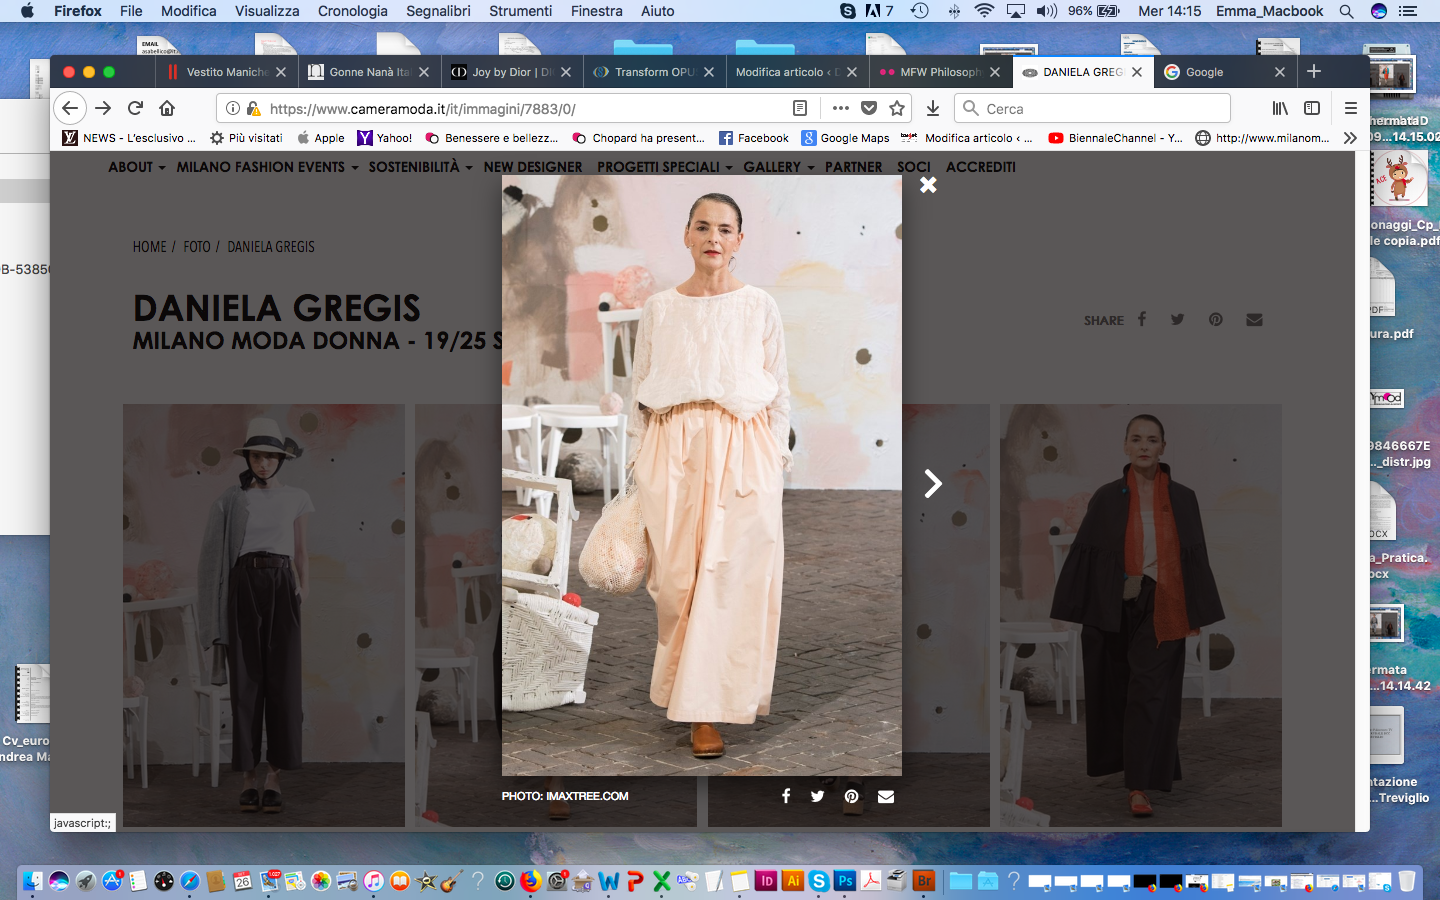This screenshot has width=1440, height=900.
Task: Open the Firefox Library menu
Action: [x=1280, y=108]
